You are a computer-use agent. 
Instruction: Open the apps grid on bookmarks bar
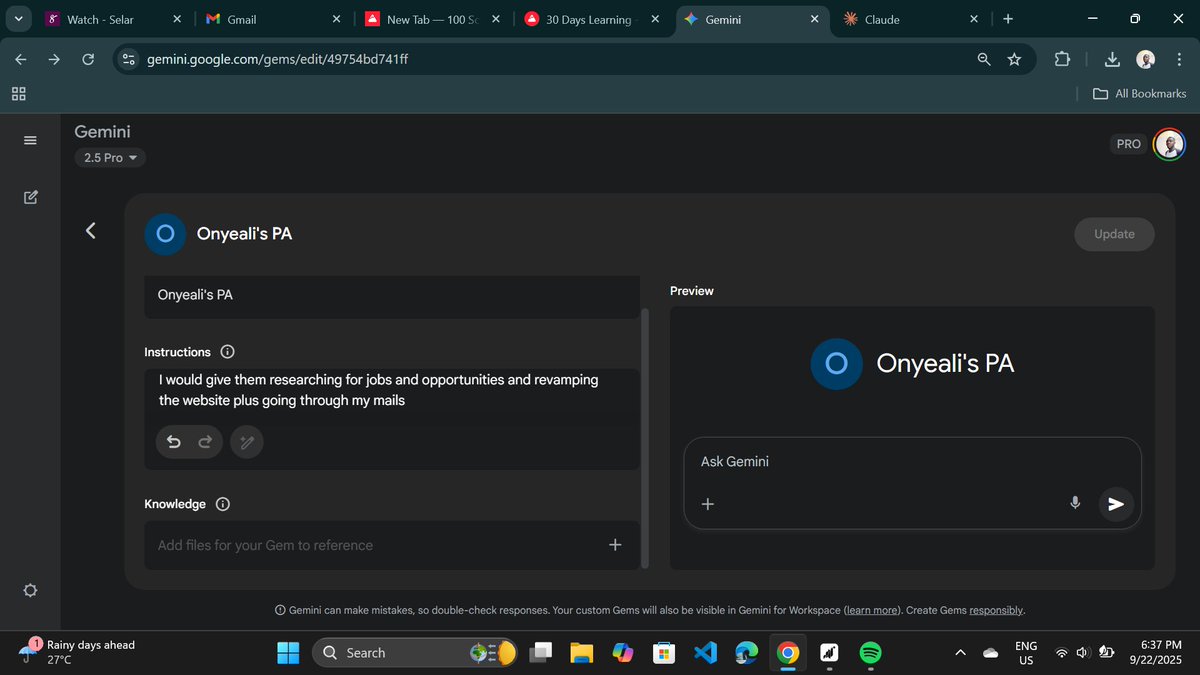coord(18,93)
